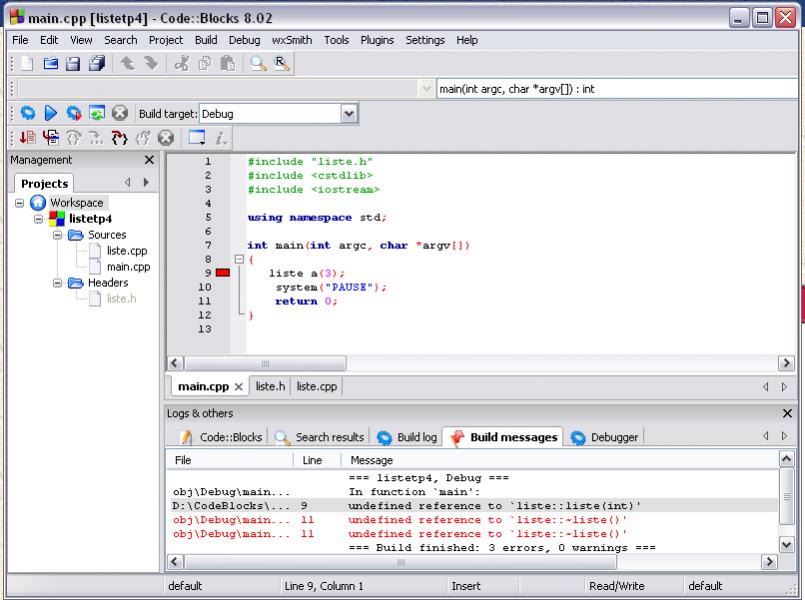805x600 pixels.
Task: Select main.cpp in the project tree
Action: coord(128,267)
